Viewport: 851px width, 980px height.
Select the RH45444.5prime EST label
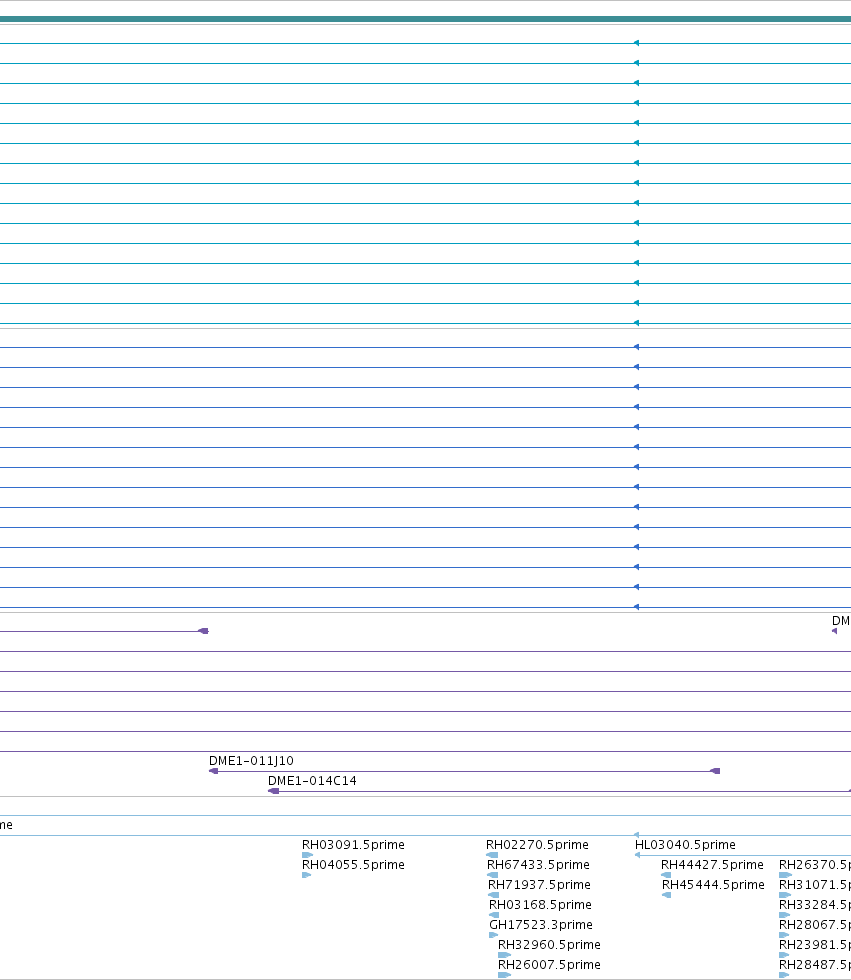714,884
